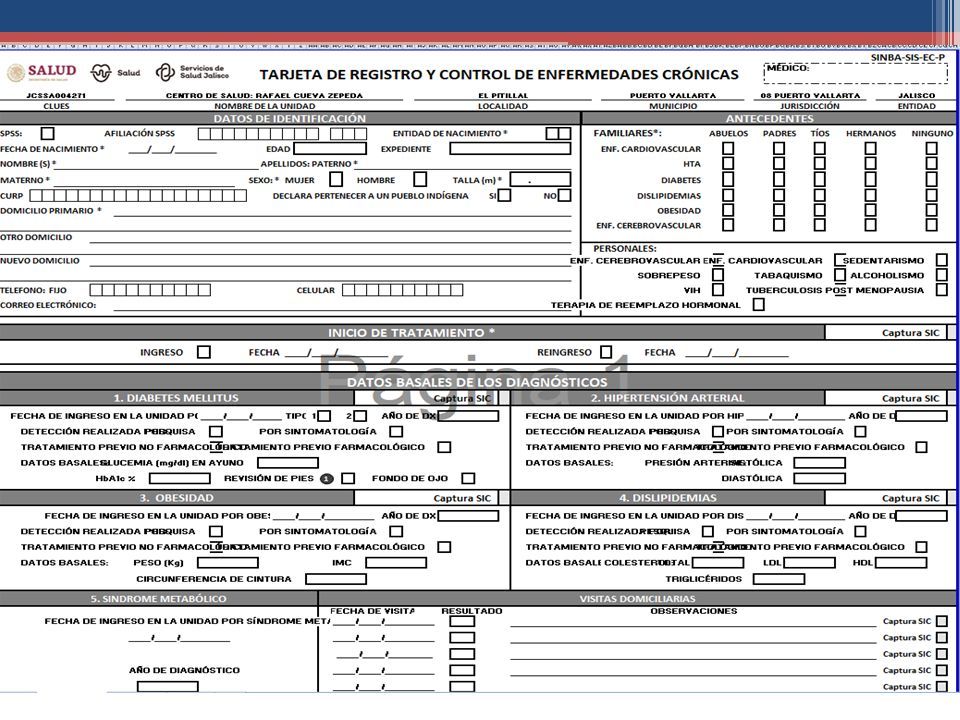Image resolution: width=960 pixels, height=720 pixels.
Task: Click the Salud heart logo
Action: pyautogui.click(x=115, y=73)
